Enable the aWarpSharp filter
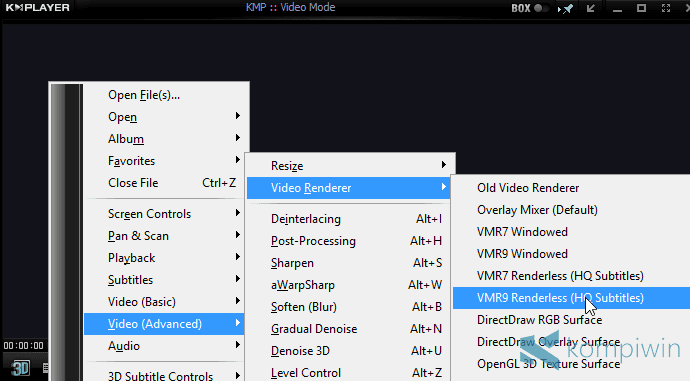This screenshot has height=381, width=690. (x=349, y=285)
